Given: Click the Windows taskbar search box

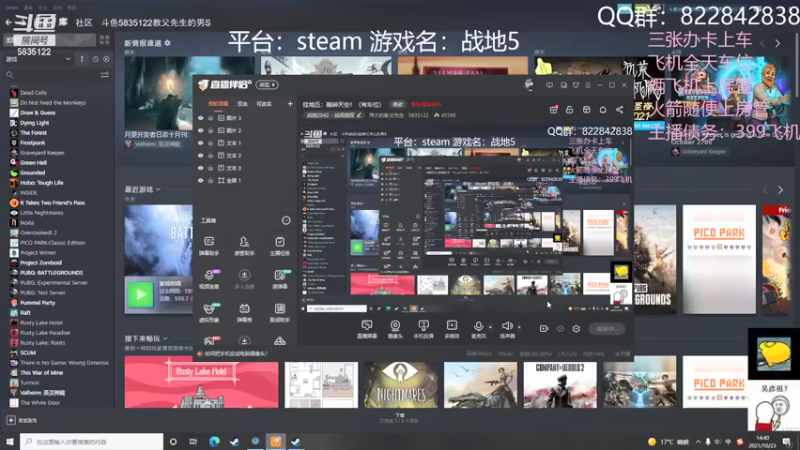Looking at the screenshot, I should [92, 442].
